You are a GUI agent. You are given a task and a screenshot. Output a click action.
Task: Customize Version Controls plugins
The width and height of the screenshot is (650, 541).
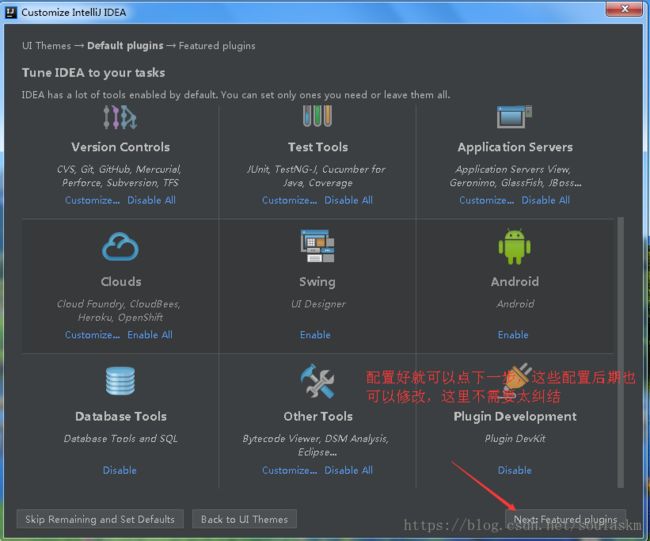click(x=92, y=200)
